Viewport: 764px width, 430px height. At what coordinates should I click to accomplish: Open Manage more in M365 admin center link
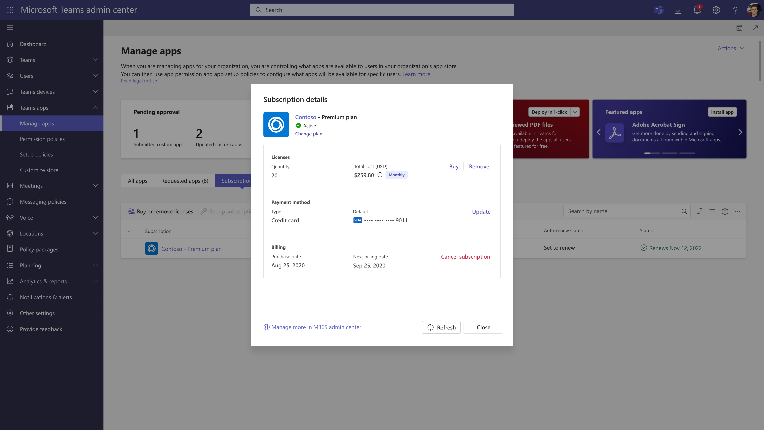point(312,327)
